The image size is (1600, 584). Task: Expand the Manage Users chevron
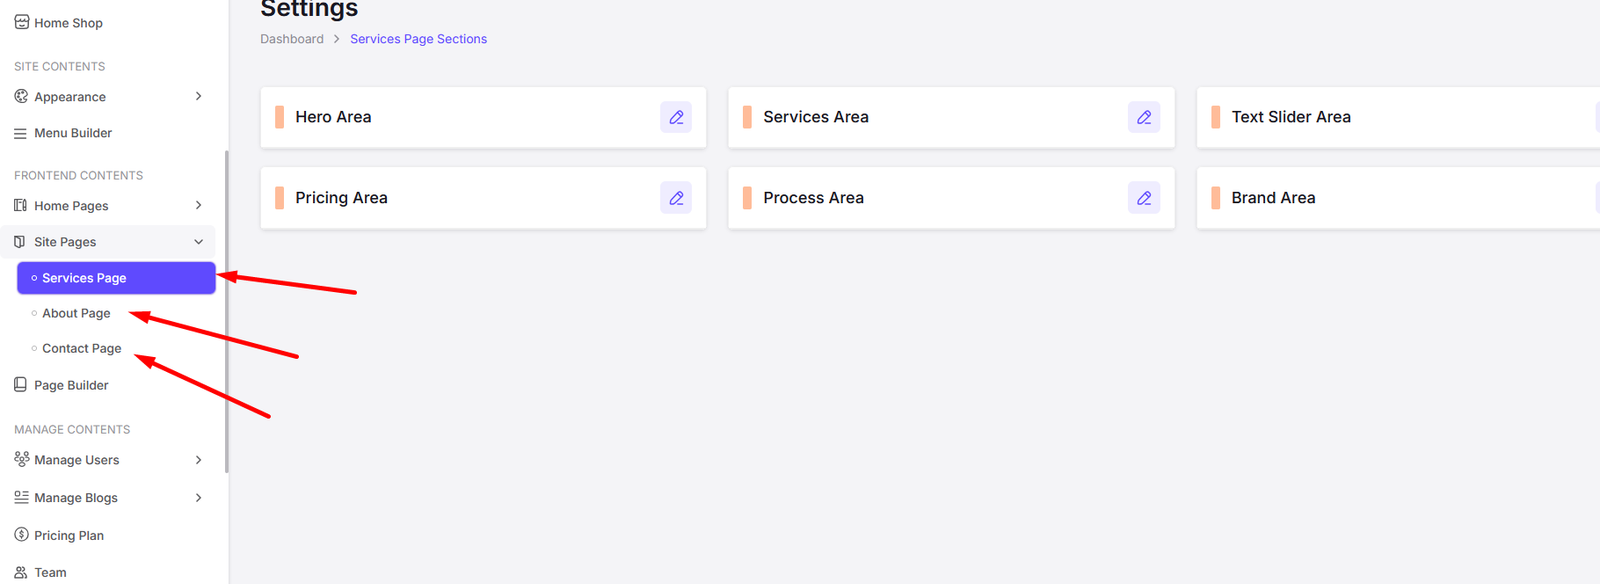coord(198,460)
